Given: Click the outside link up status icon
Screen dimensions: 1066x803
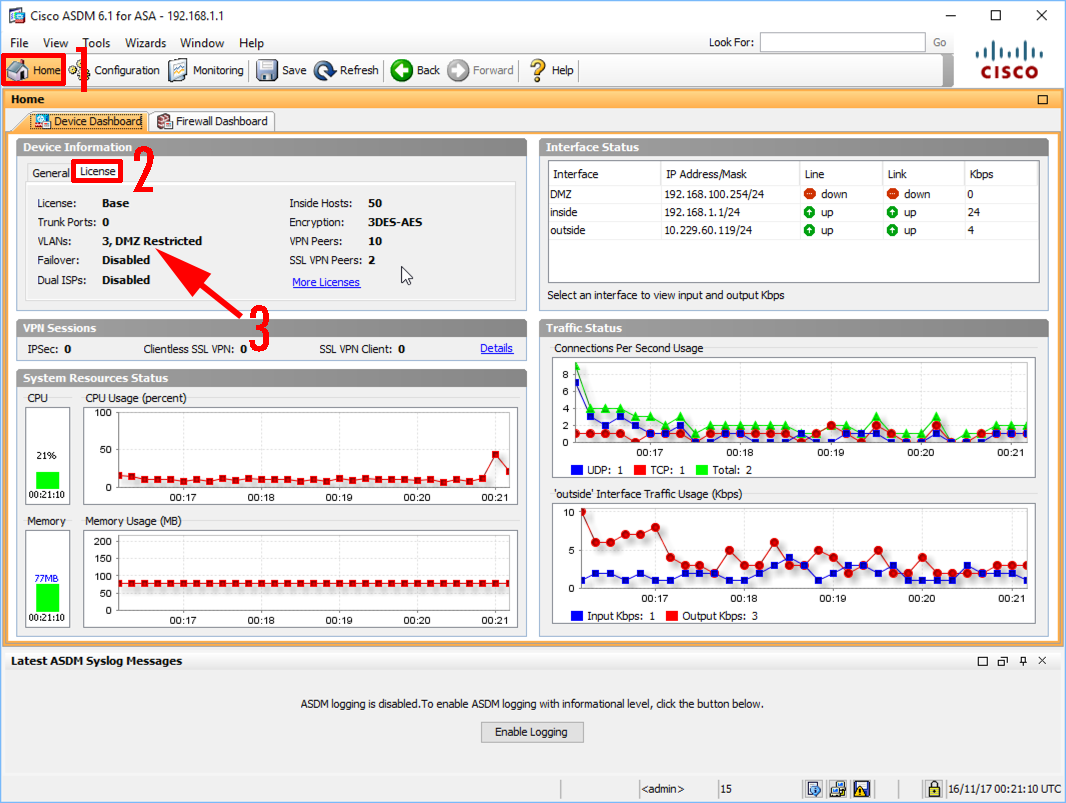Looking at the screenshot, I should 893,230.
